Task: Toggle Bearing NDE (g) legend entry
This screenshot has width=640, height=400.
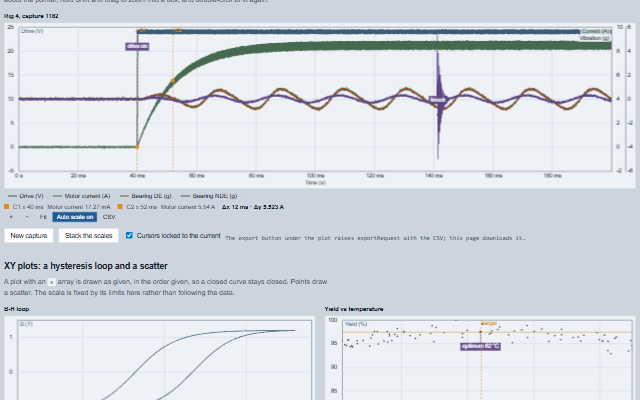Action: click(x=209, y=196)
